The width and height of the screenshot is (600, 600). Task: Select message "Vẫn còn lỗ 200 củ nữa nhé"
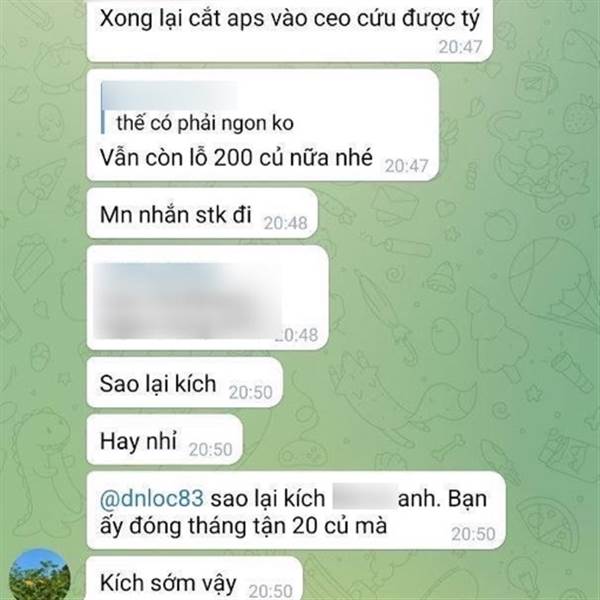click(x=236, y=157)
